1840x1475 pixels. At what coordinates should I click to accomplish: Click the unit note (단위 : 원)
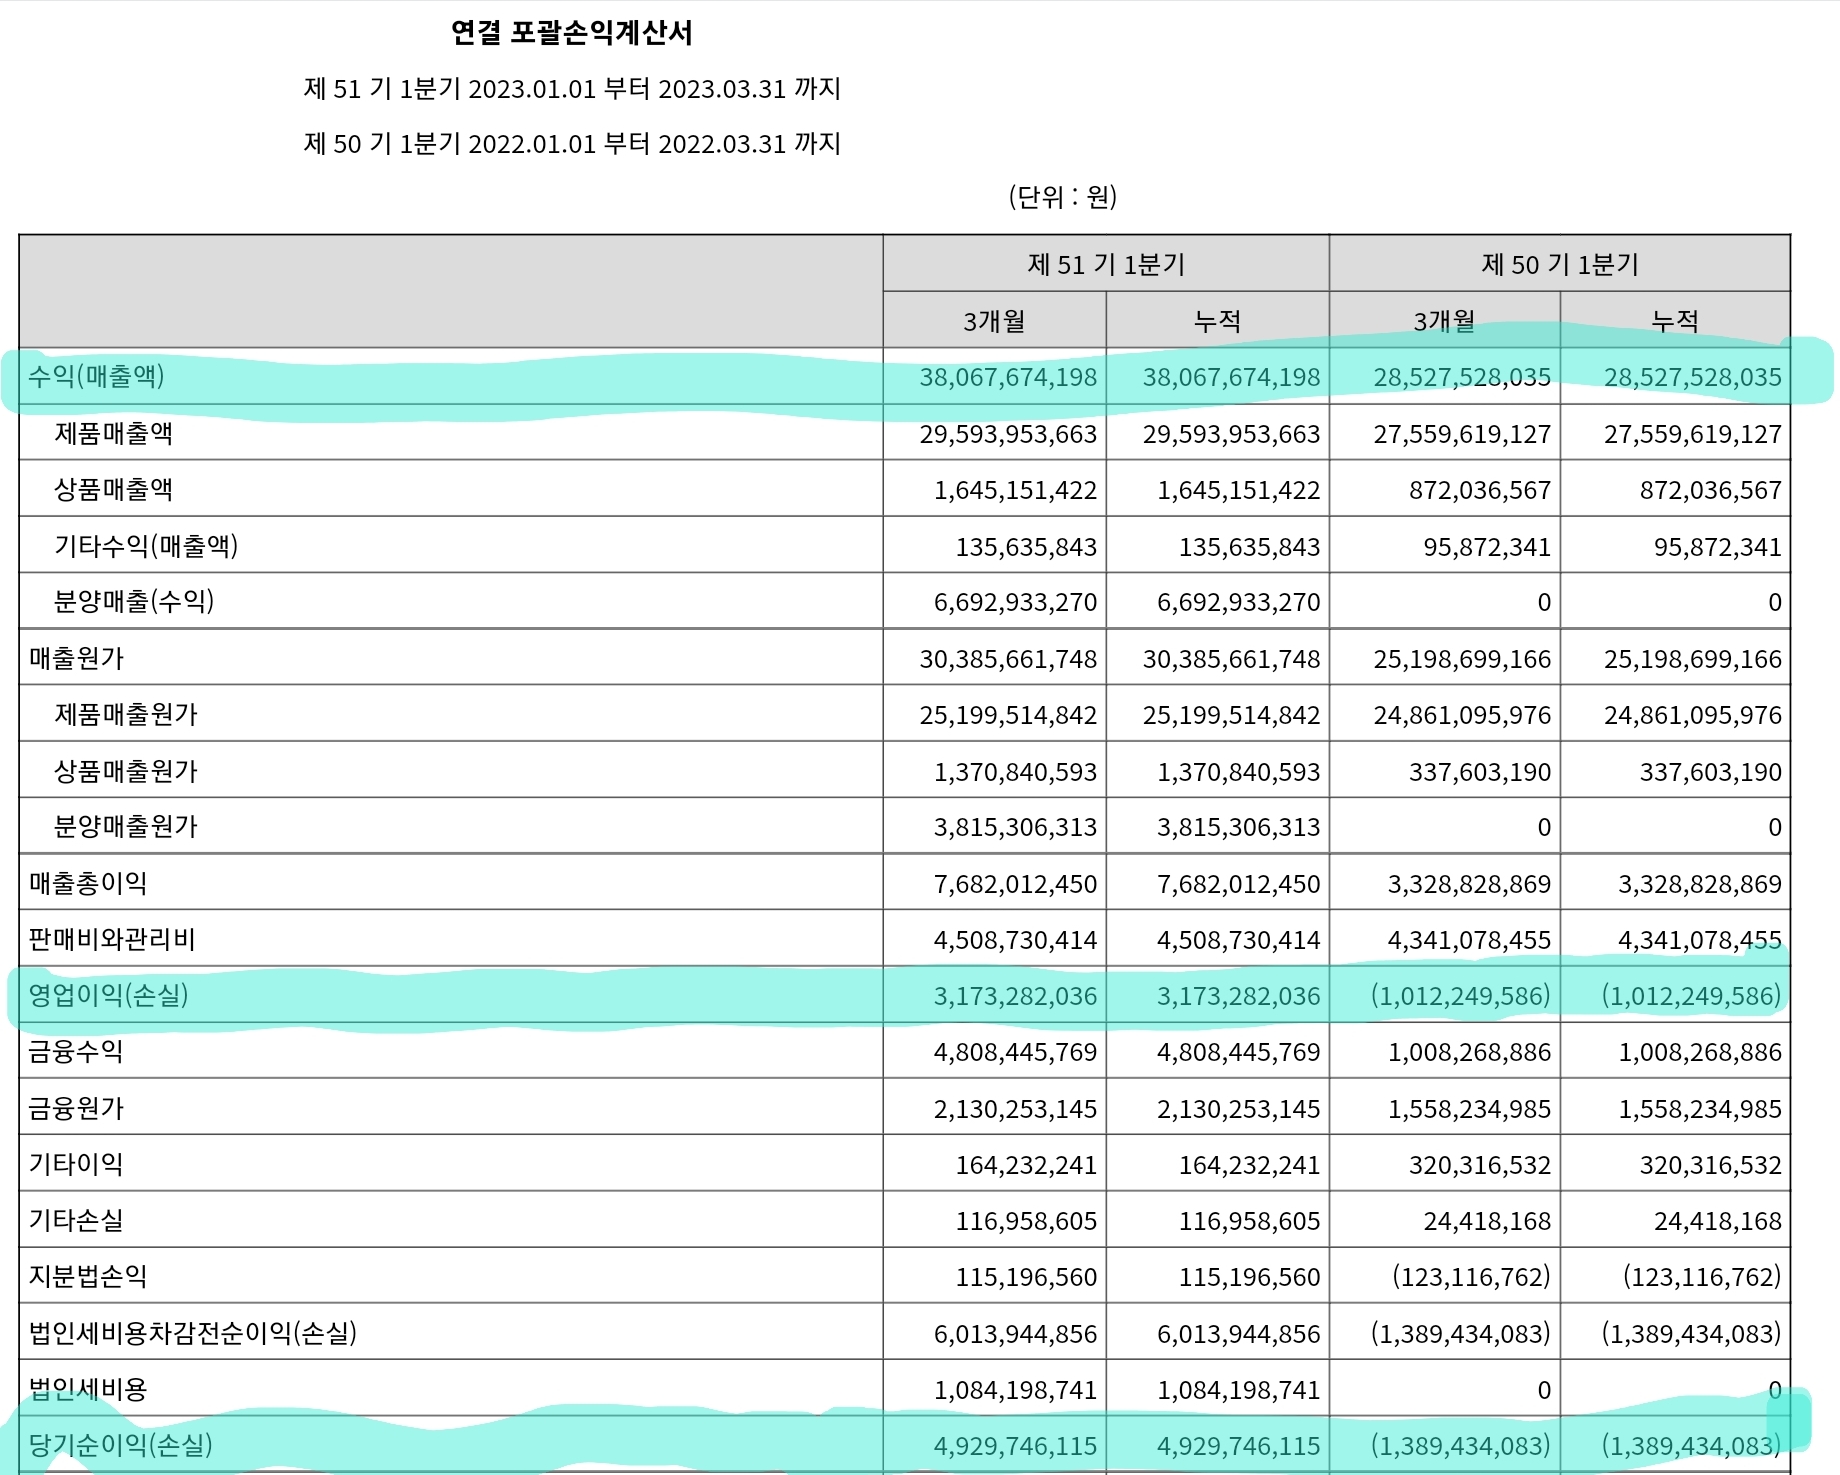pos(1062,196)
